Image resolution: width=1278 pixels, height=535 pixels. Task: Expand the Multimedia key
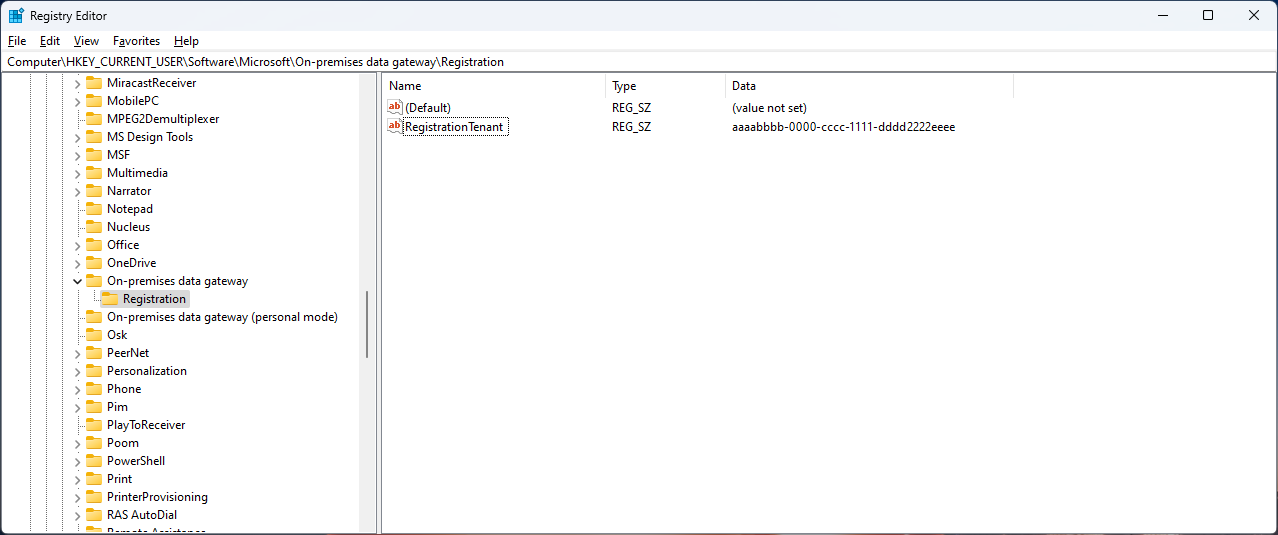(77, 173)
